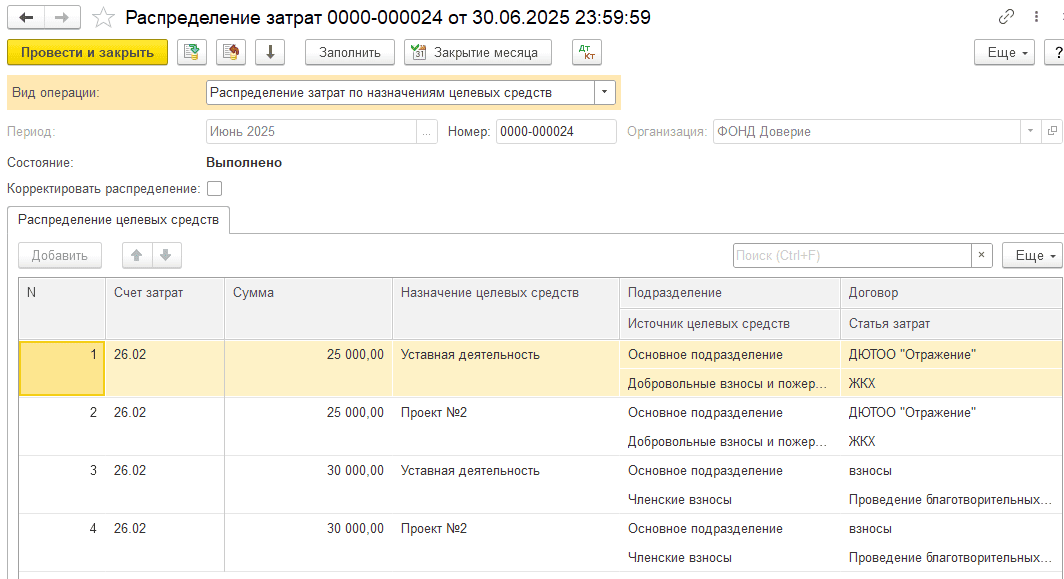The height and width of the screenshot is (579, 1064).
Task: Click Провести и закрыть button
Action: (x=87, y=52)
